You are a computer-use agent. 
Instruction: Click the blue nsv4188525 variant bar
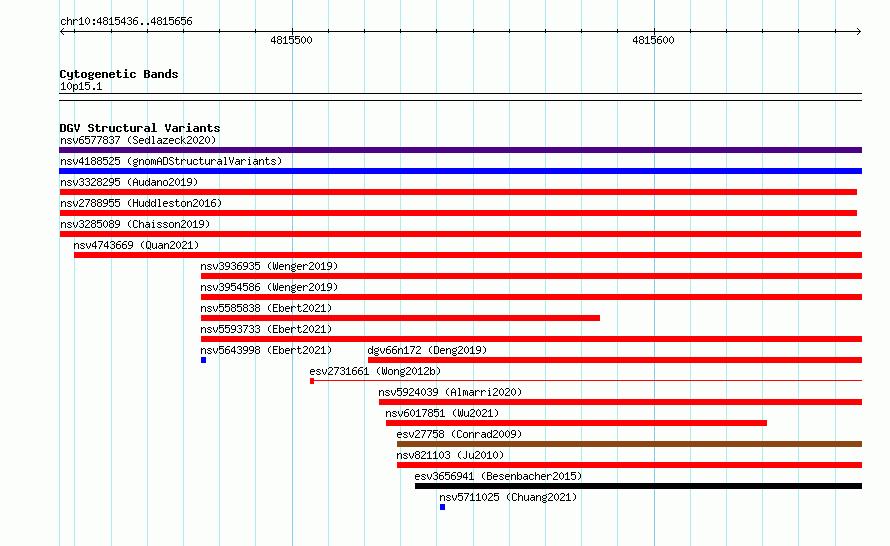click(x=460, y=171)
